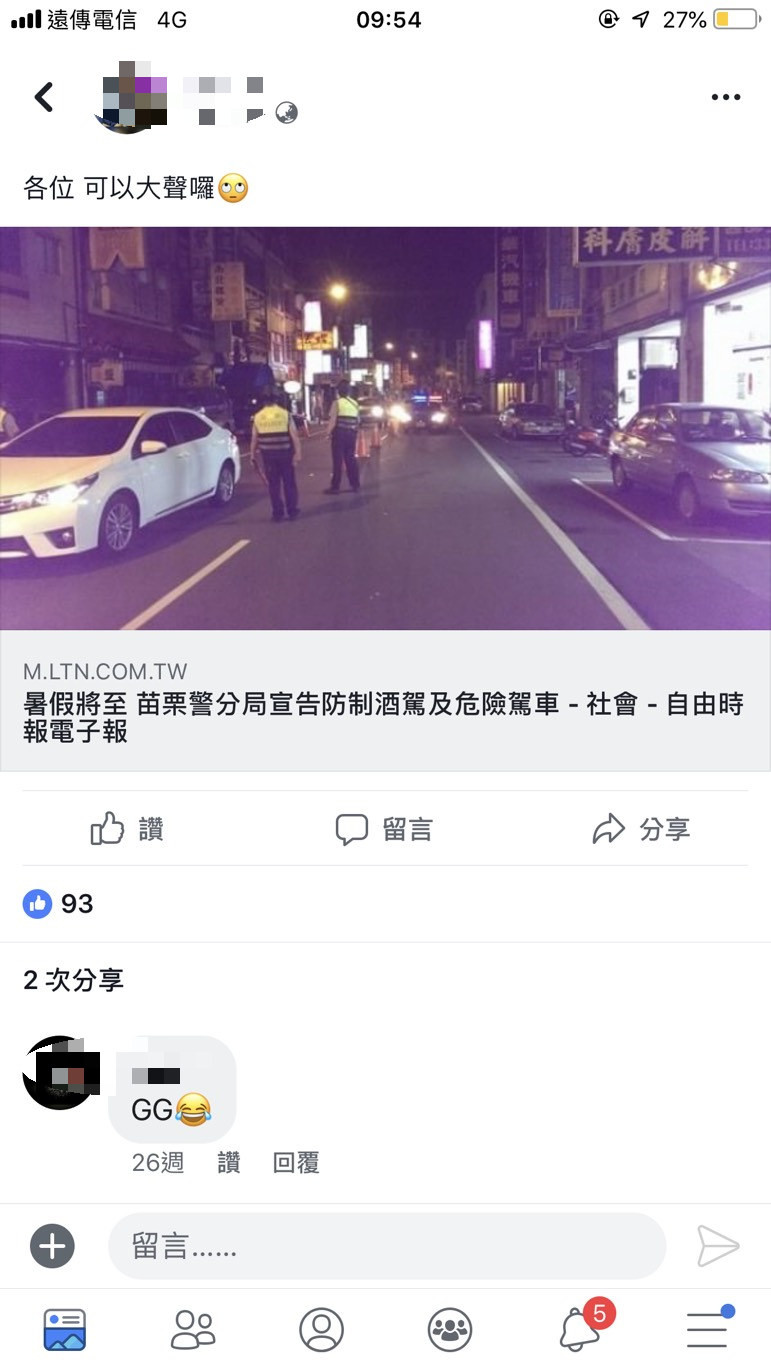Tap the send arrow icon
This screenshot has width=771, height=1371.
[x=718, y=1246]
